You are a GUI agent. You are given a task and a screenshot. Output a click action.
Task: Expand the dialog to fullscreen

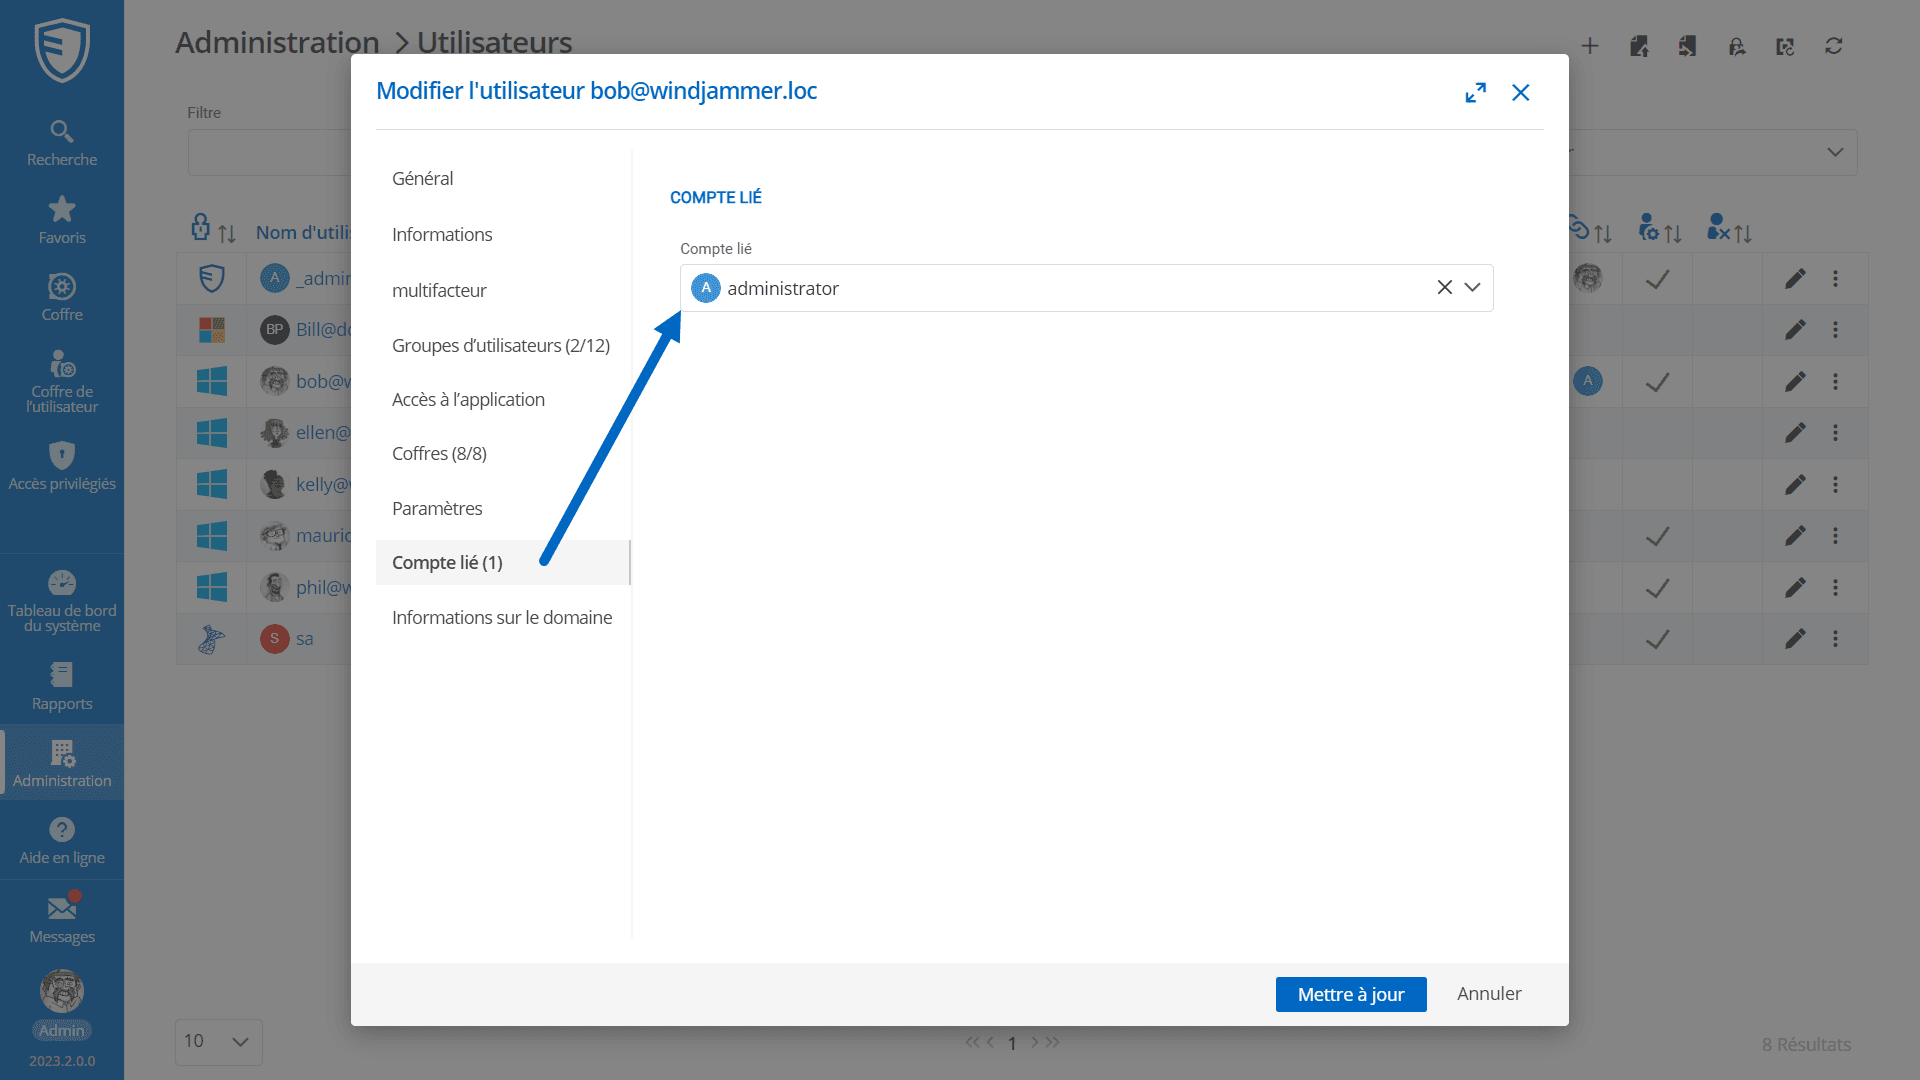point(1475,93)
